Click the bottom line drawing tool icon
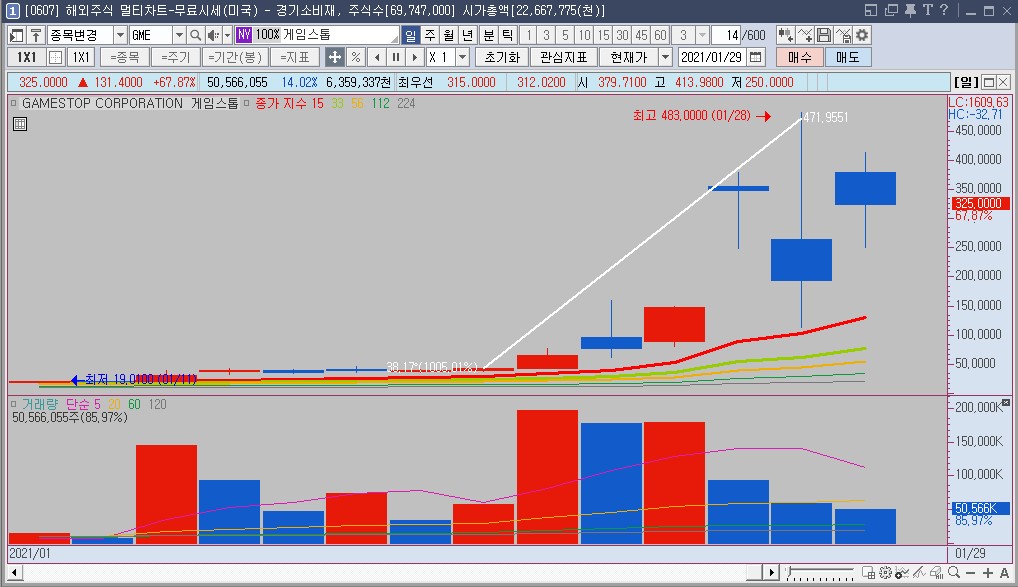Image resolution: width=1018 pixels, height=587 pixels. (x=919, y=573)
